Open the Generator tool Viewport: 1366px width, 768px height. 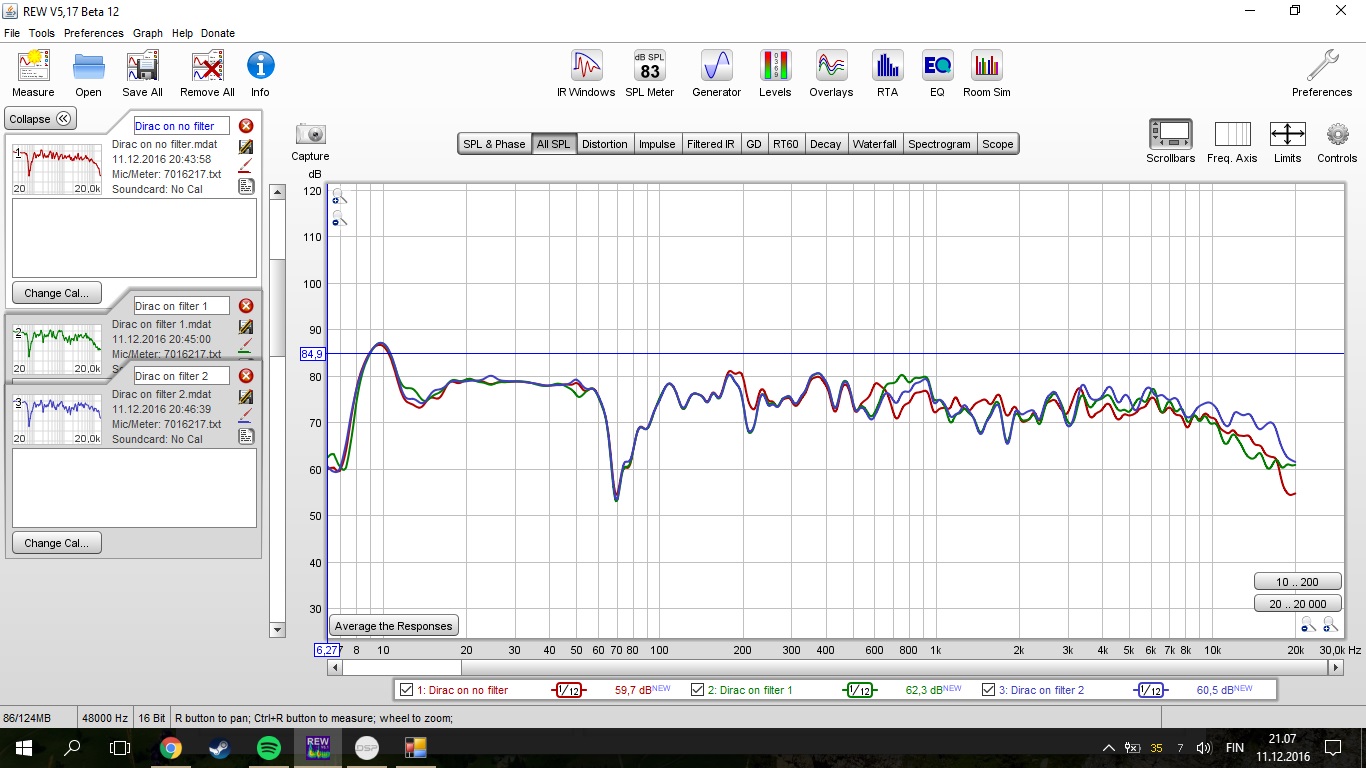tap(717, 66)
